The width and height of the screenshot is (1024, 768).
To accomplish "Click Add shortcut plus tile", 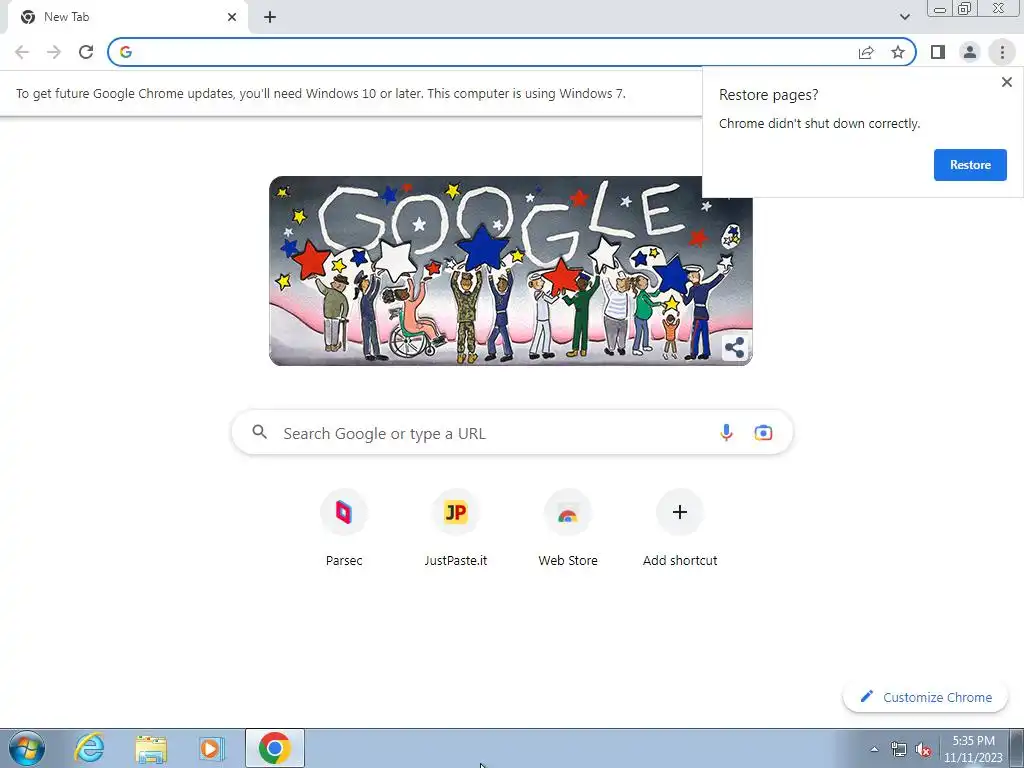I will [680, 529].
